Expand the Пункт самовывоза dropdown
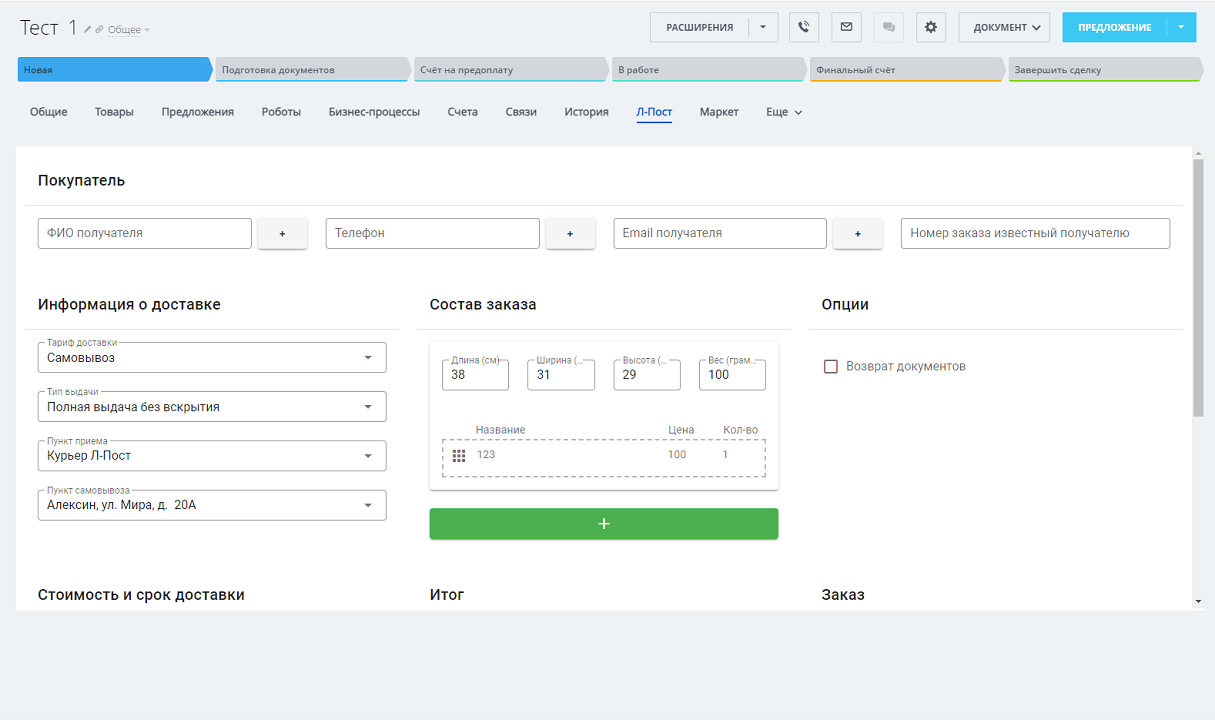This screenshot has height=720, width=1215. coord(367,505)
